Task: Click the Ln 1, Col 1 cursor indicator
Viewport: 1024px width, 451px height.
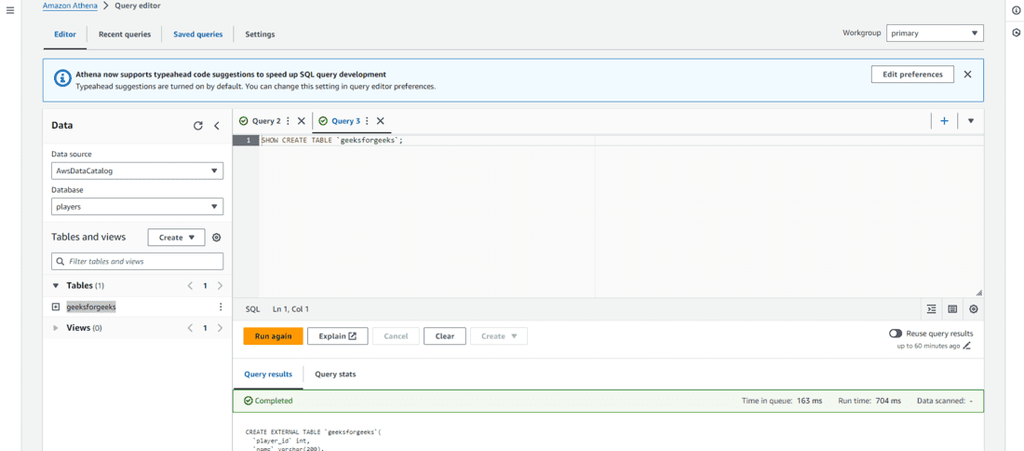Action: (291, 309)
